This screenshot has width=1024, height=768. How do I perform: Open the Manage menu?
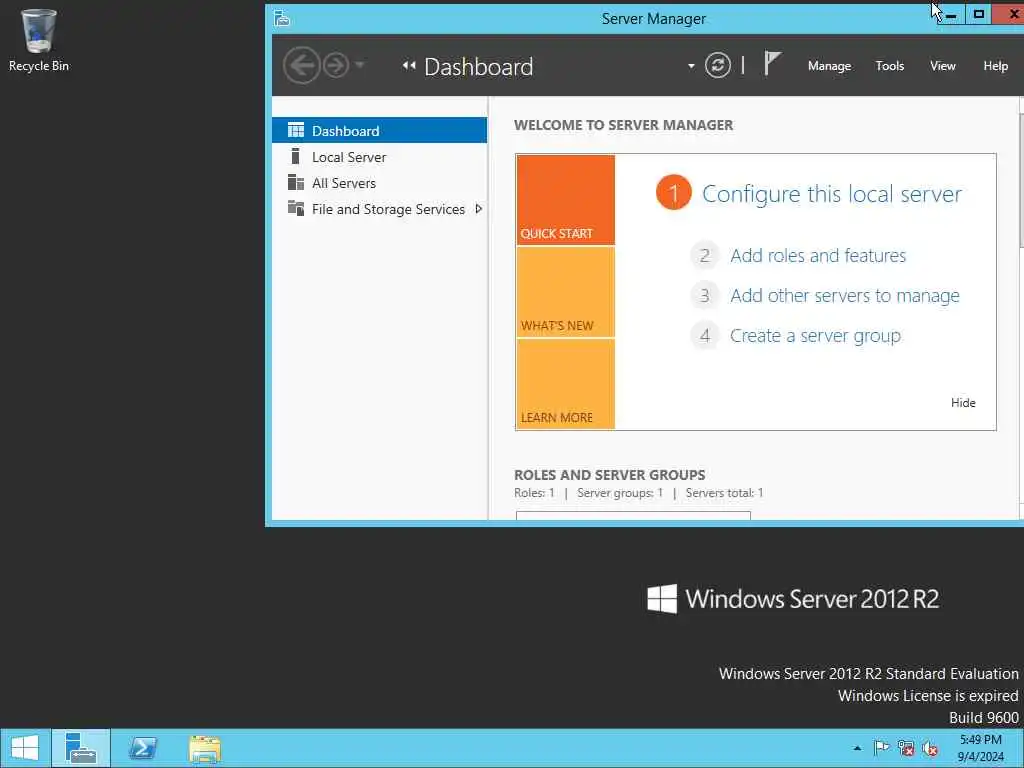829,66
